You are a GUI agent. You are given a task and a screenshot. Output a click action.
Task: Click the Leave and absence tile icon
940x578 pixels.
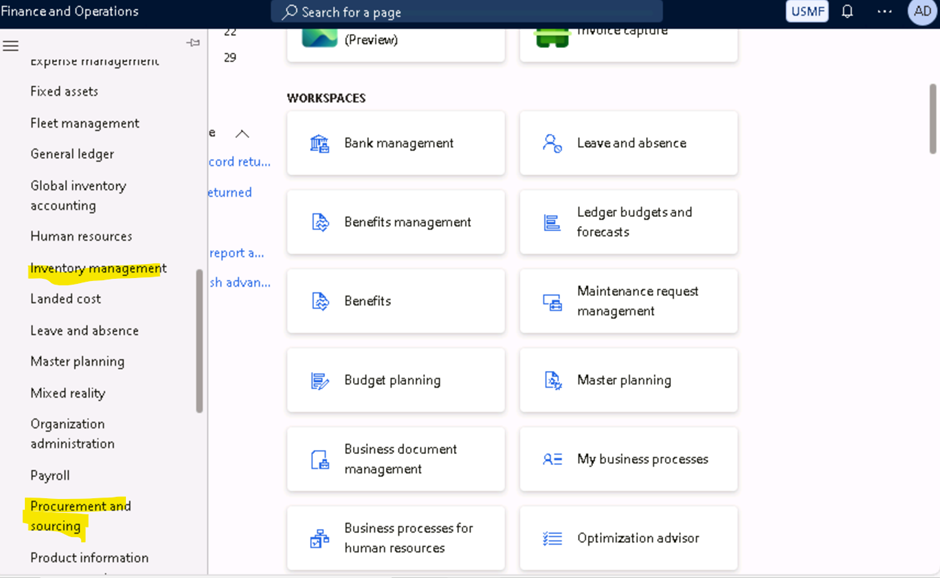(x=552, y=143)
